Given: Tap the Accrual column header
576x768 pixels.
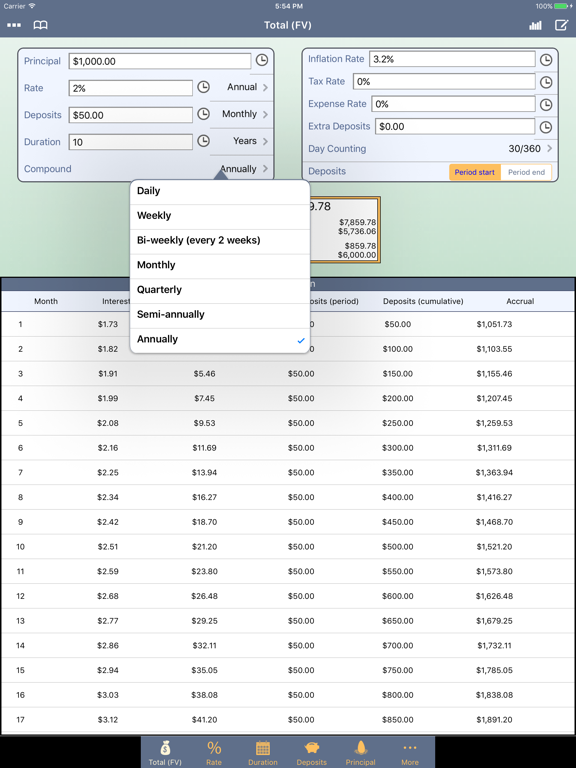Looking at the screenshot, I should pos(520,301).
